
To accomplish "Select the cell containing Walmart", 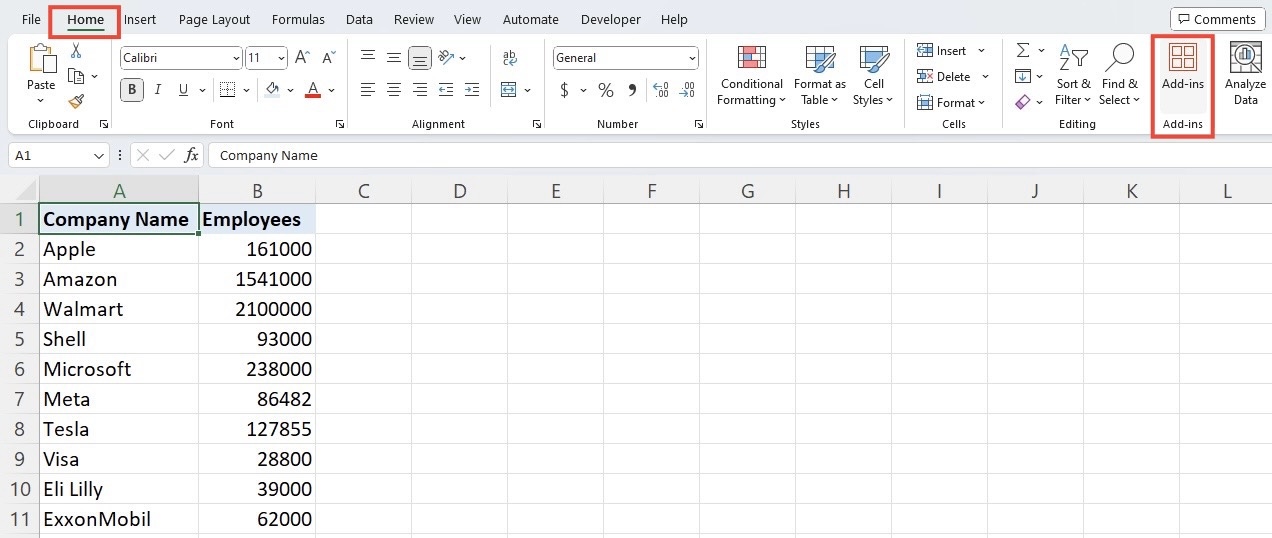I will pyautogui.click(x=119, y=309).
